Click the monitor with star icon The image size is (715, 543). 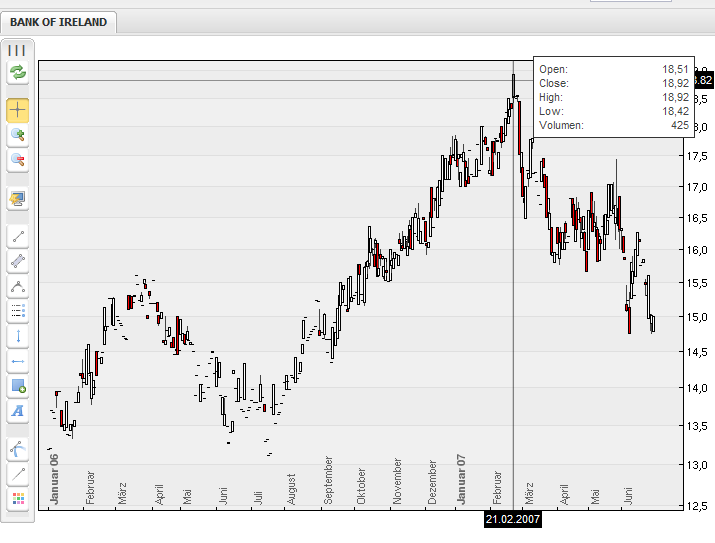click(x=18, y=198)
